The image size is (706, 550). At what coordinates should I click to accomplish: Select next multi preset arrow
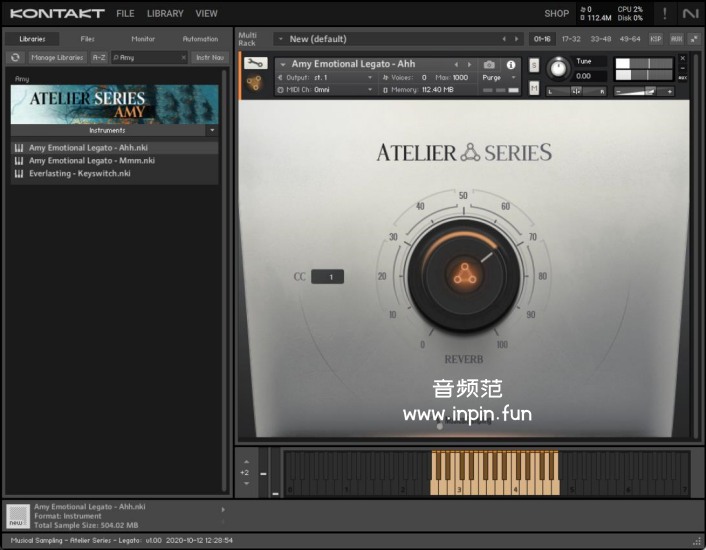(x=516, y=39)
